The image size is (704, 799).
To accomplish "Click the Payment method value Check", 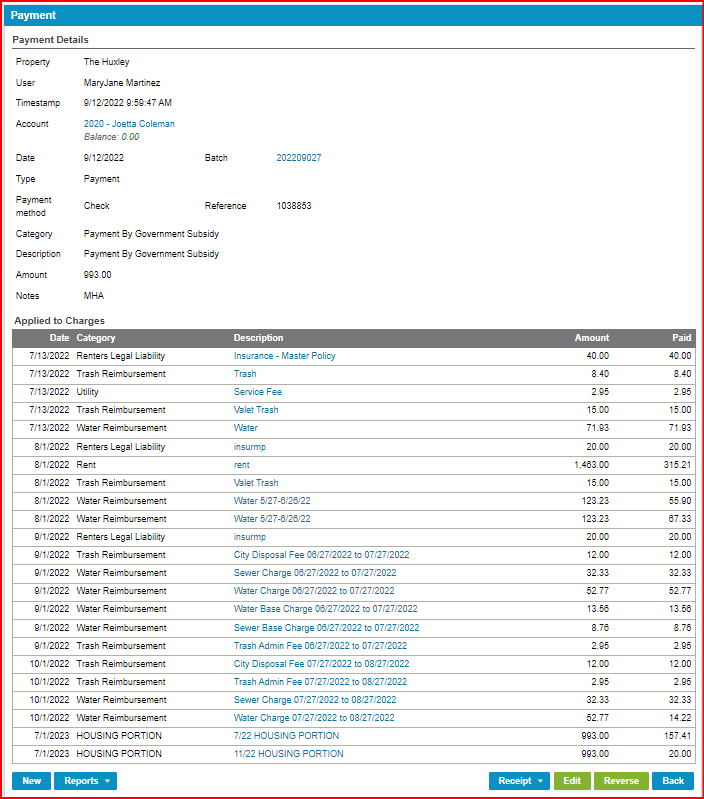I will [x=97, y=206].
